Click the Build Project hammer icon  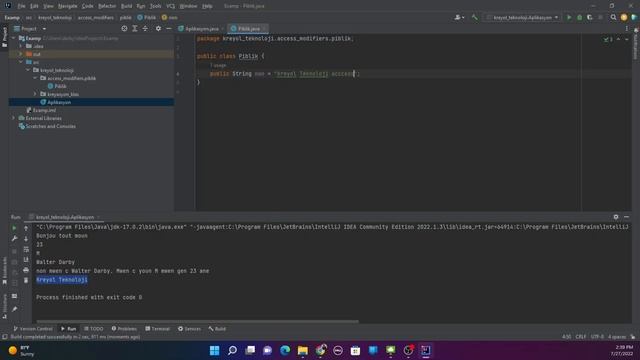click(474, 18)
